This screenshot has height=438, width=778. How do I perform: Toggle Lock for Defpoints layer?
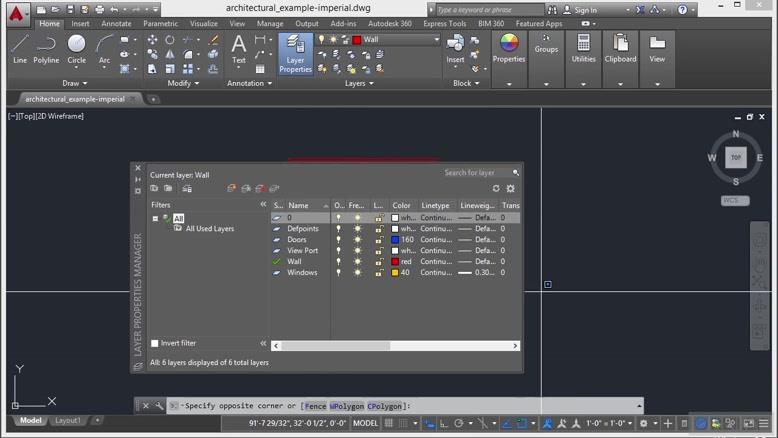[x=379, y=229]
